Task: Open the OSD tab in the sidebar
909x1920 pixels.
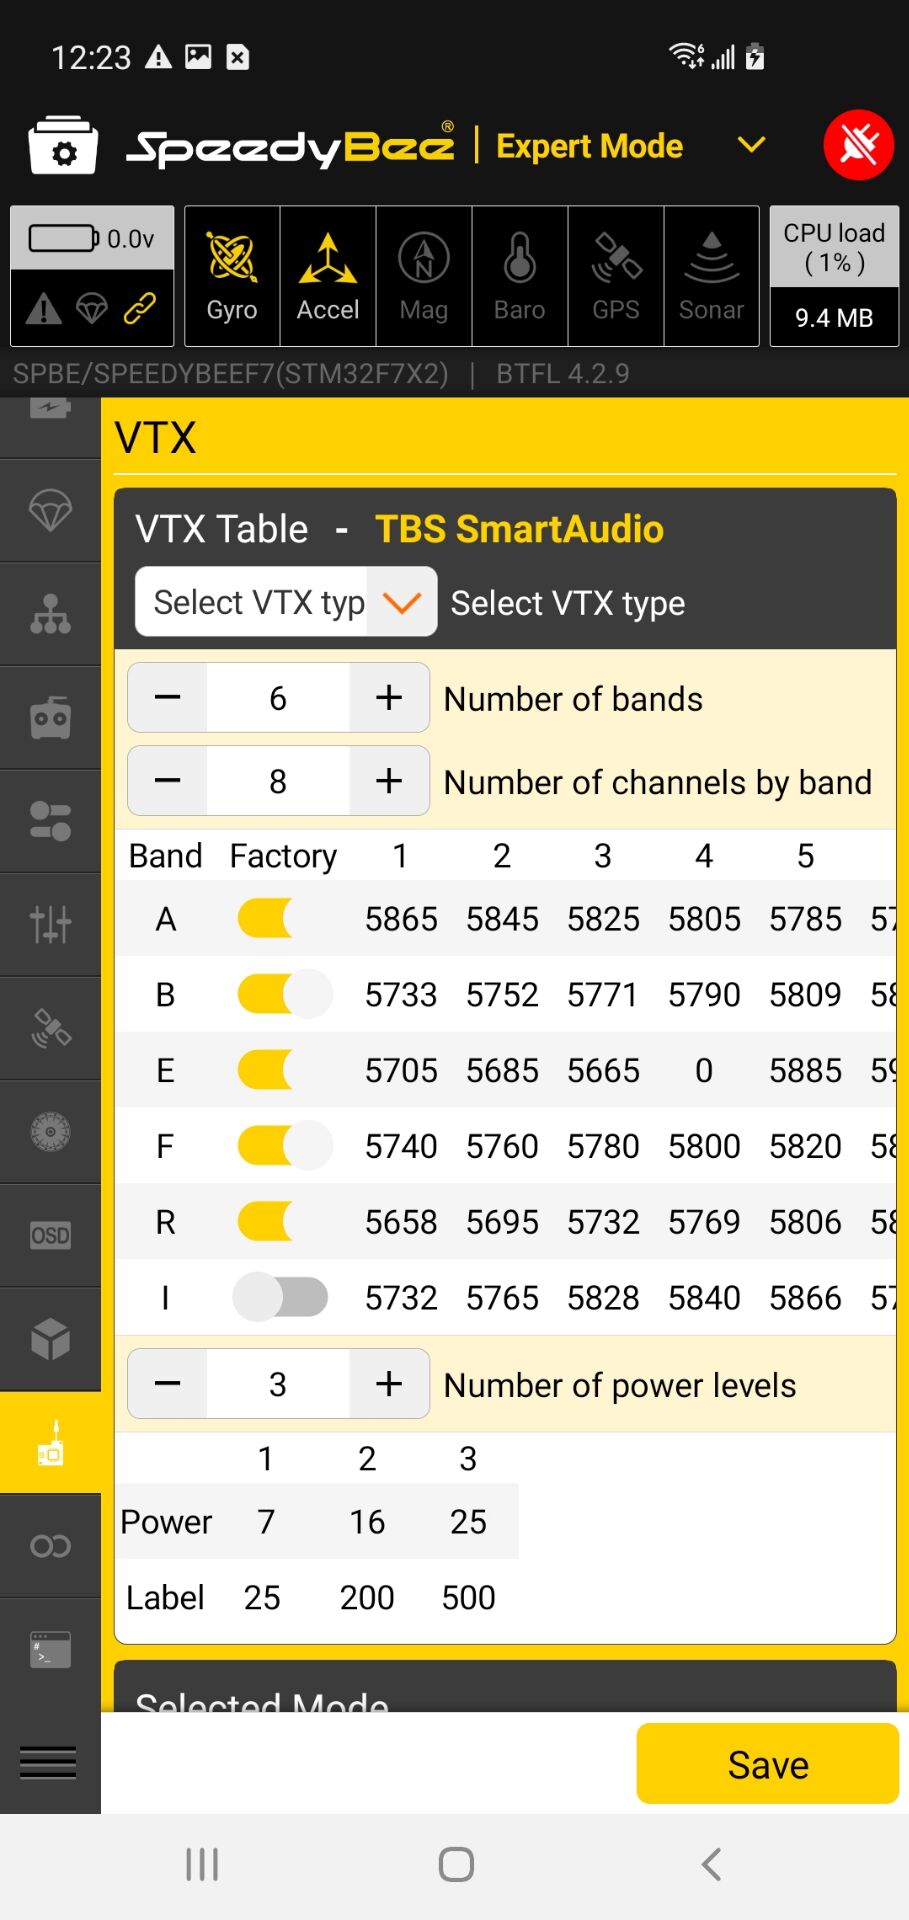Action: (50, 1236)
